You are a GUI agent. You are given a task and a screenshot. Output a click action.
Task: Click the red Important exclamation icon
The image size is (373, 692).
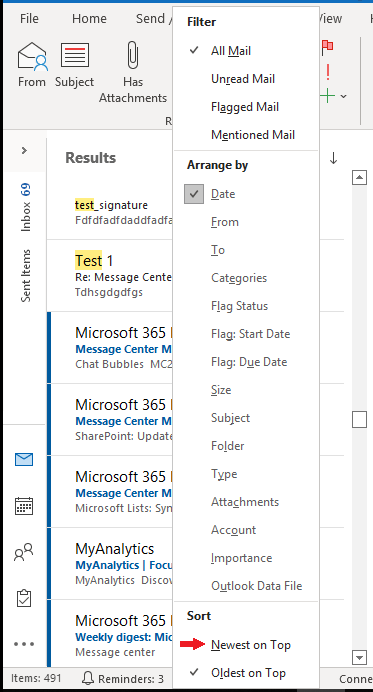328,71
